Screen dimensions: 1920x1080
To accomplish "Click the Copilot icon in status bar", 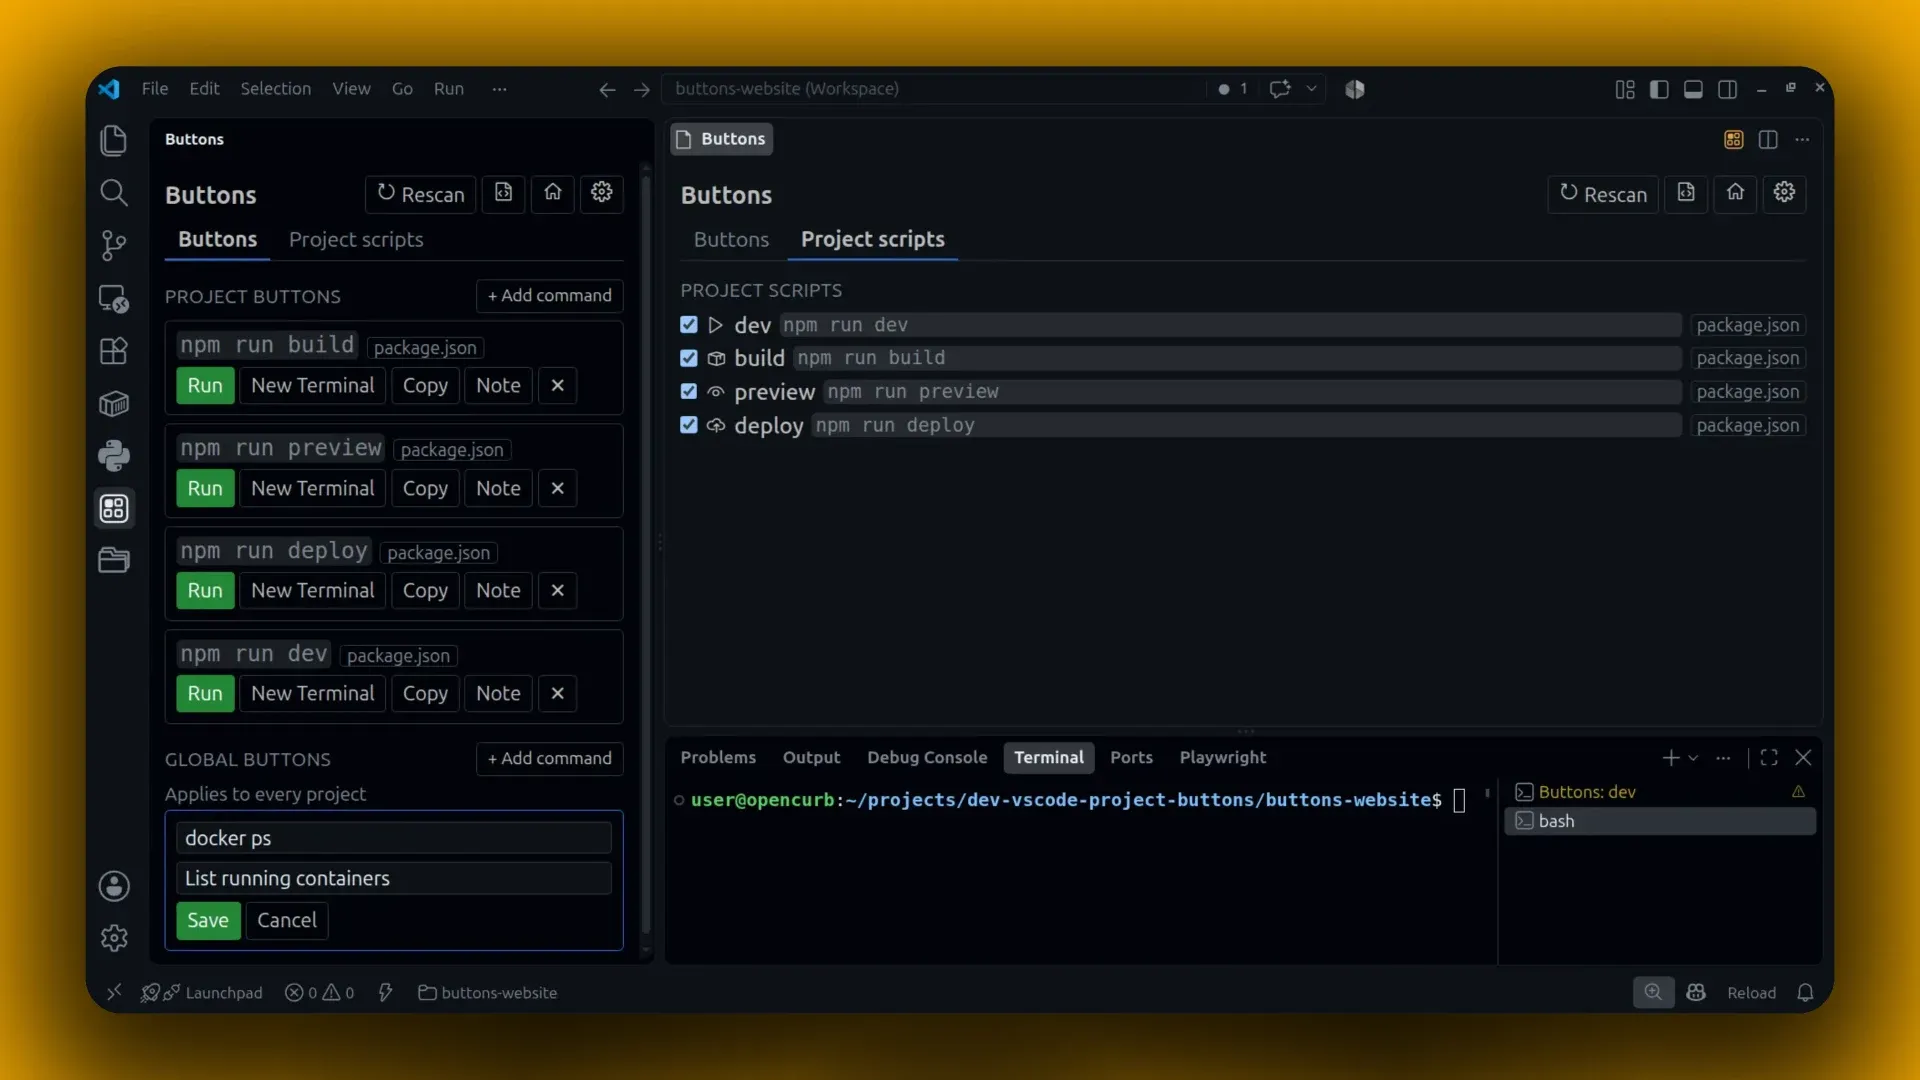I will click(1696, 993).
